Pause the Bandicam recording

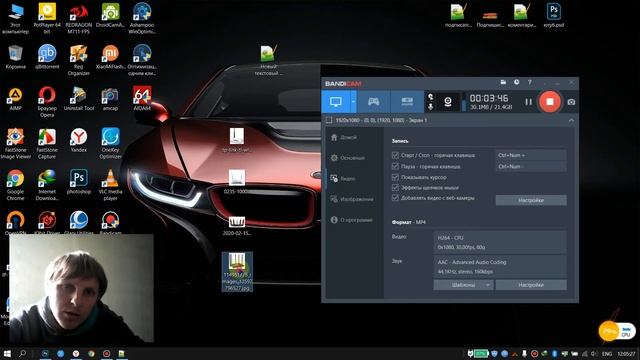tap(529, 102)
